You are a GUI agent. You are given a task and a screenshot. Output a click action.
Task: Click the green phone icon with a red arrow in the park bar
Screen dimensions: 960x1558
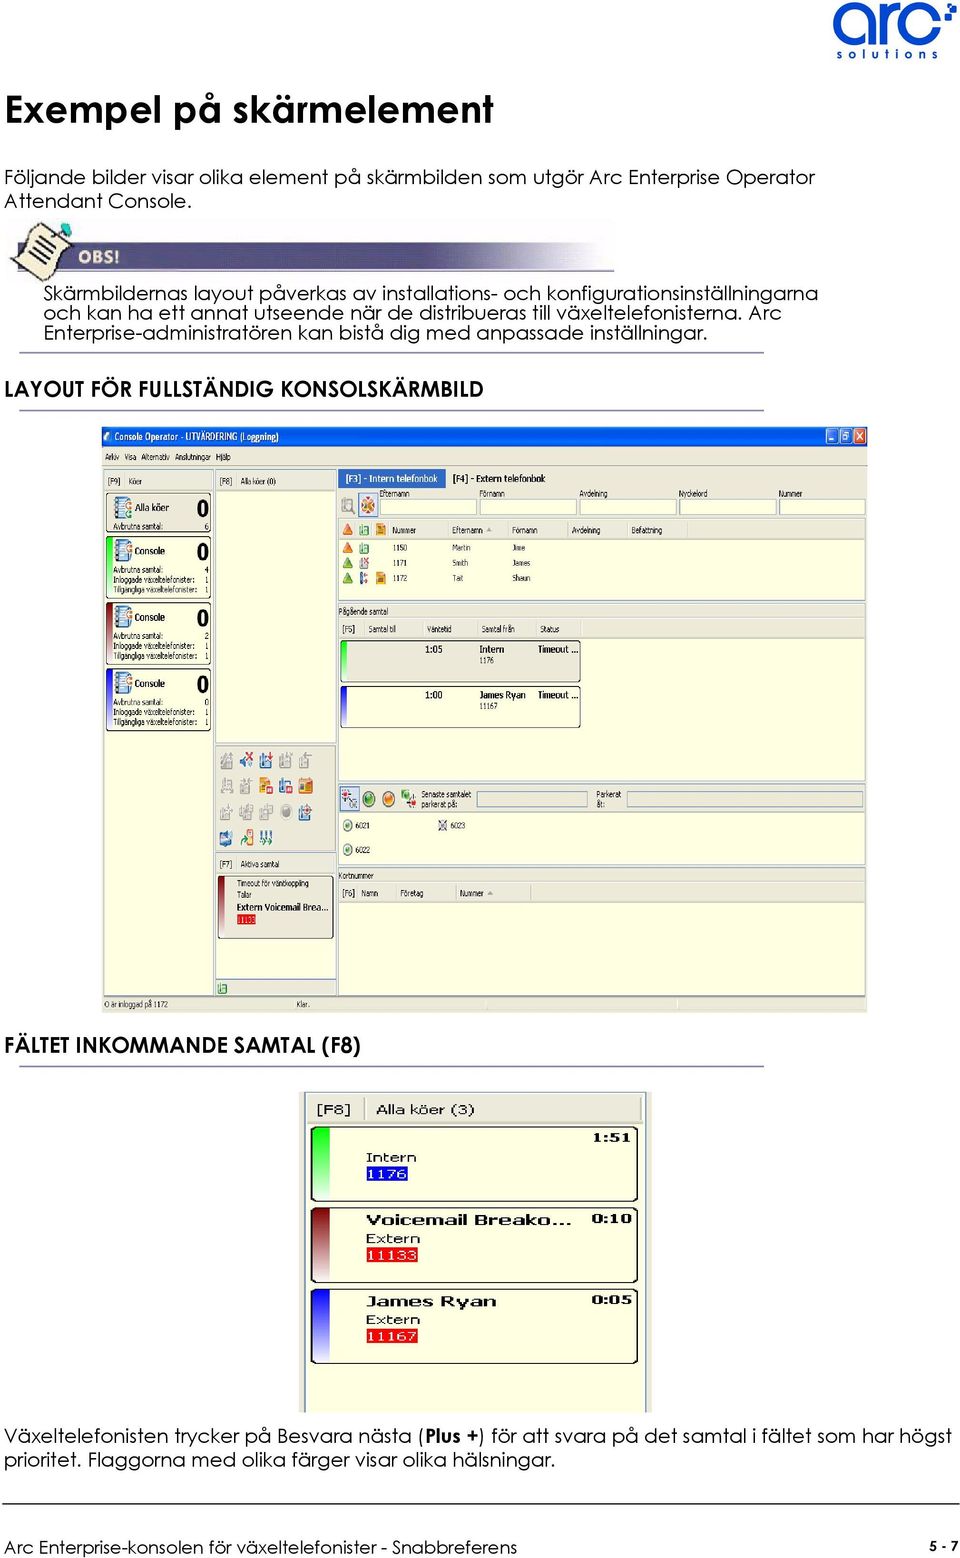(408, 798)
